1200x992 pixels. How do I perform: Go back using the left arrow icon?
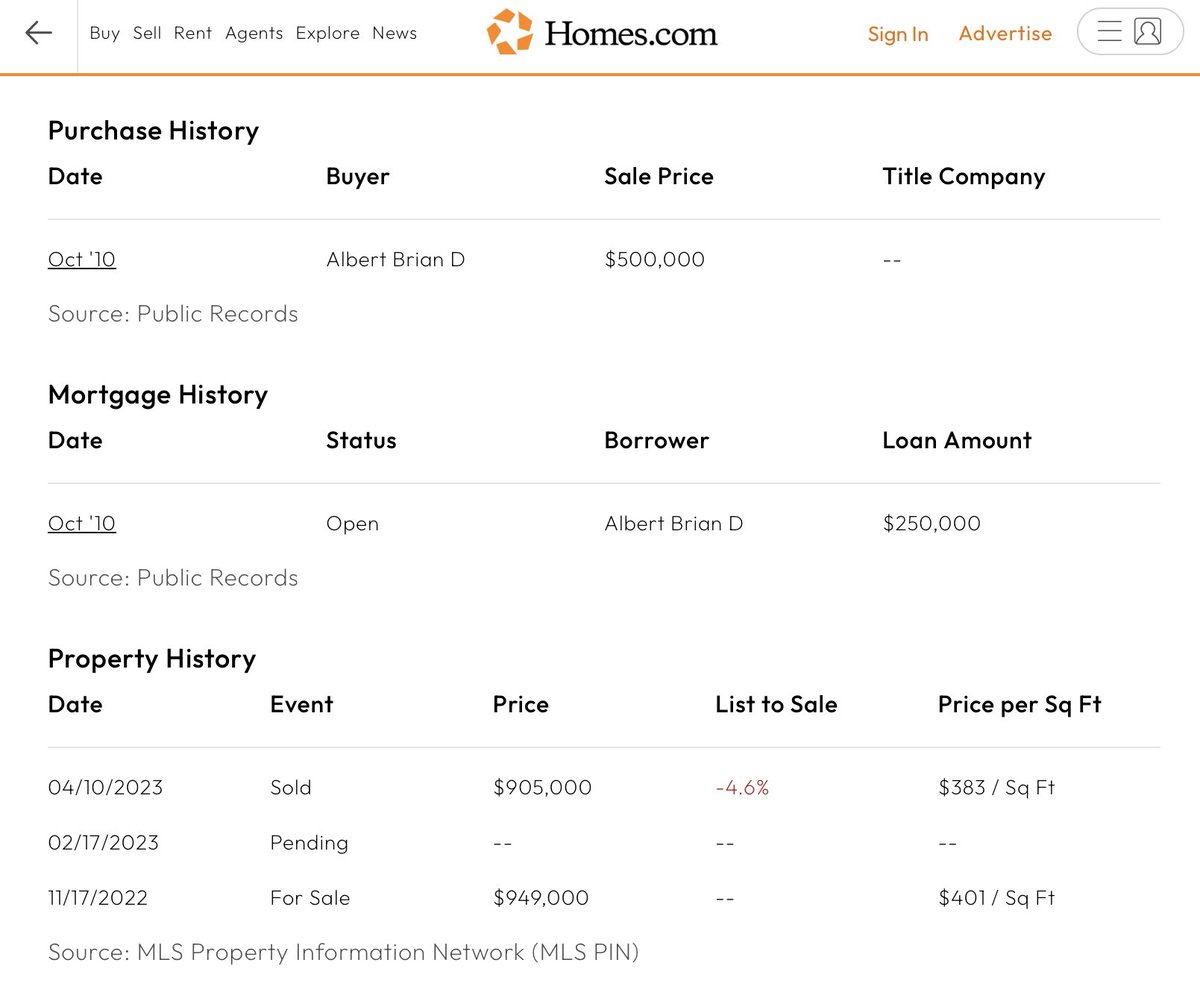tap(38, 33)
